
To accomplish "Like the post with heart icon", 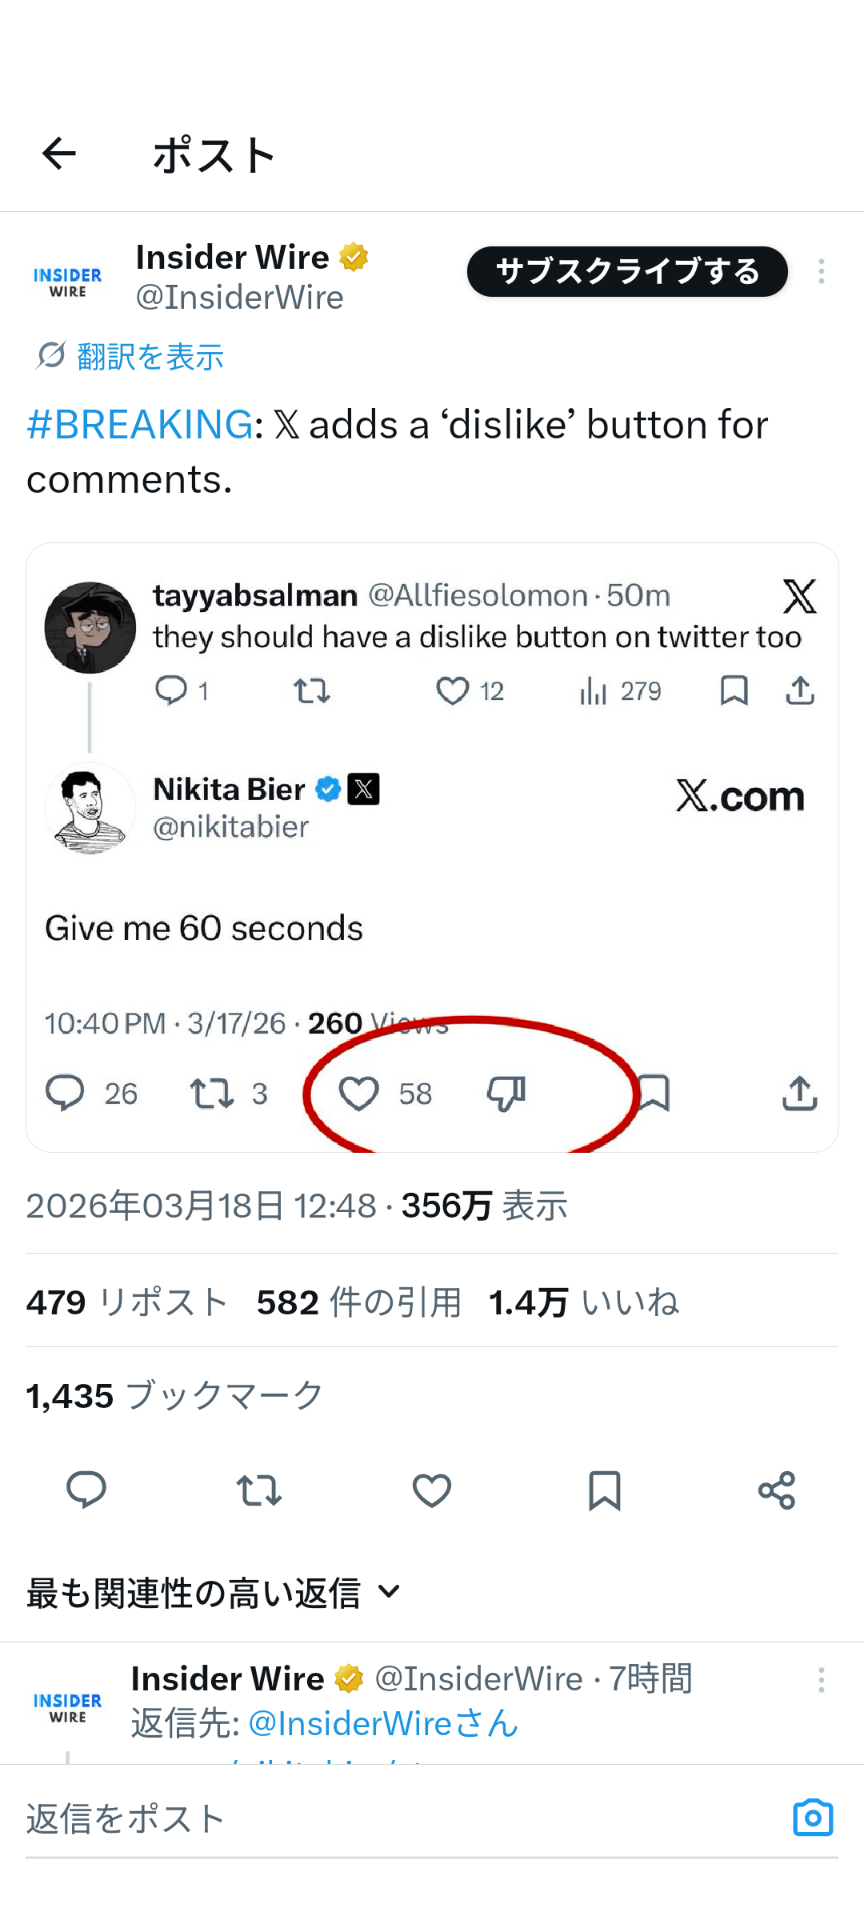I will (x=432, y=1490).
